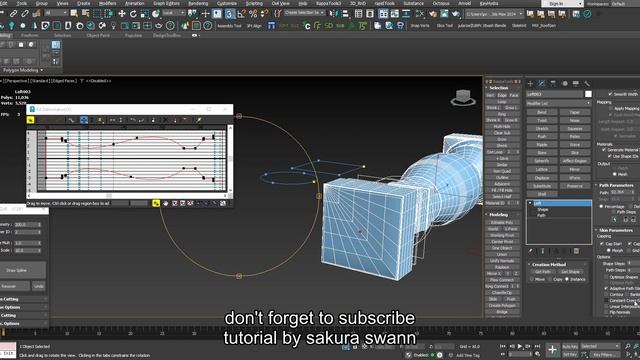Select the Mesh output radio button
Image resolution: width=640 pixels, height=360 pixels.
[615, 174]
